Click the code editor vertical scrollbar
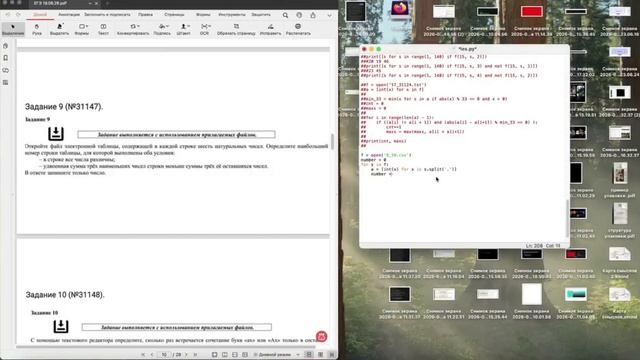This screenshot has width=640, height=360. [x=567, y=218]
